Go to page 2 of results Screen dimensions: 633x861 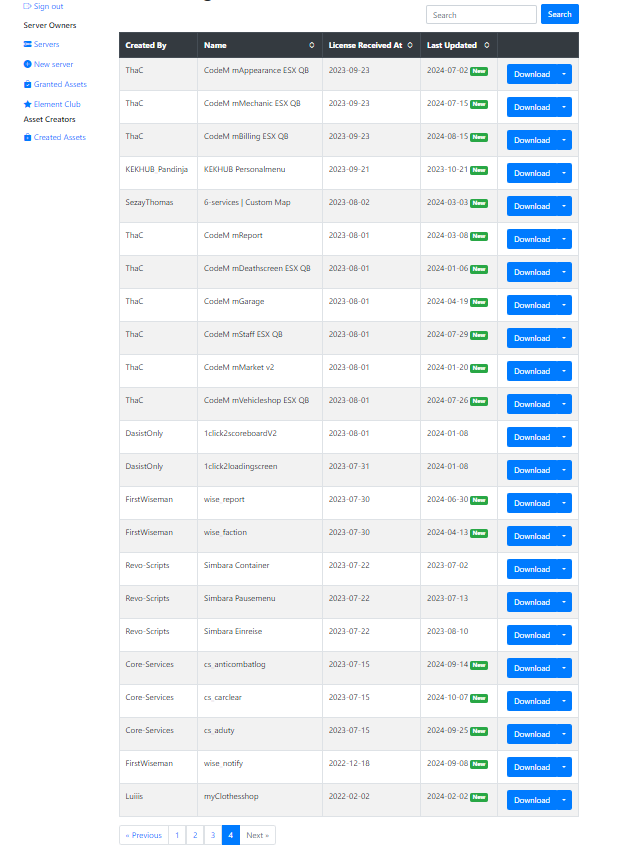click(x=195, y=835)
